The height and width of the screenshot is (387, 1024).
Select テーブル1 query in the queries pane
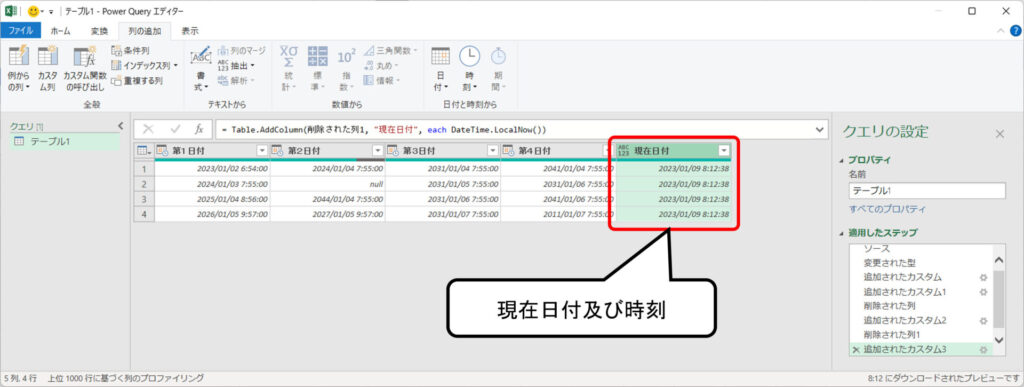coord(65,142)
